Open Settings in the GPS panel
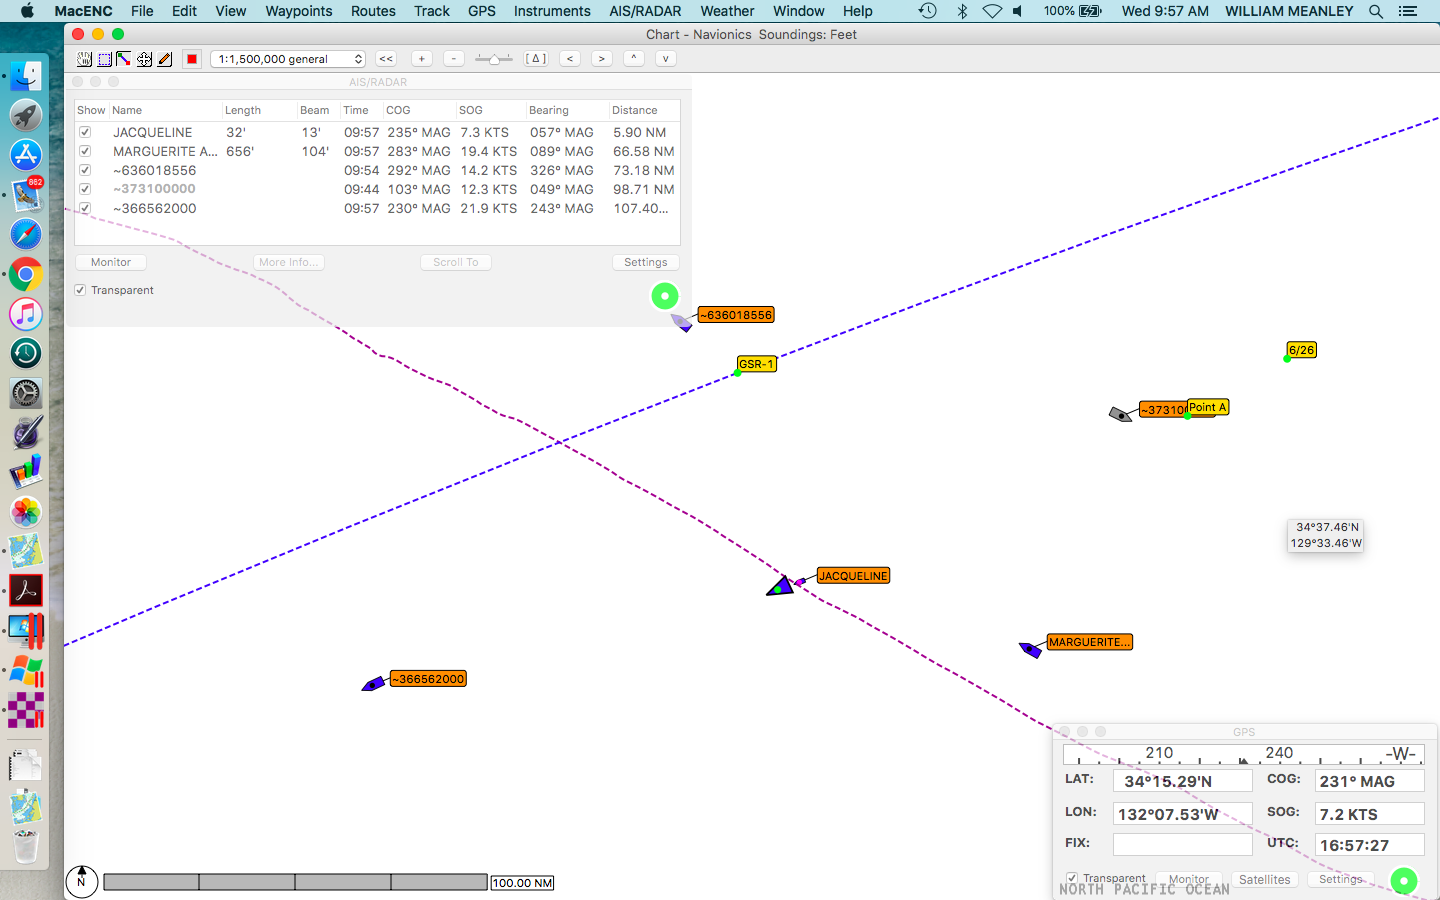The image size is (1440, 900). tap(1341, 880)
